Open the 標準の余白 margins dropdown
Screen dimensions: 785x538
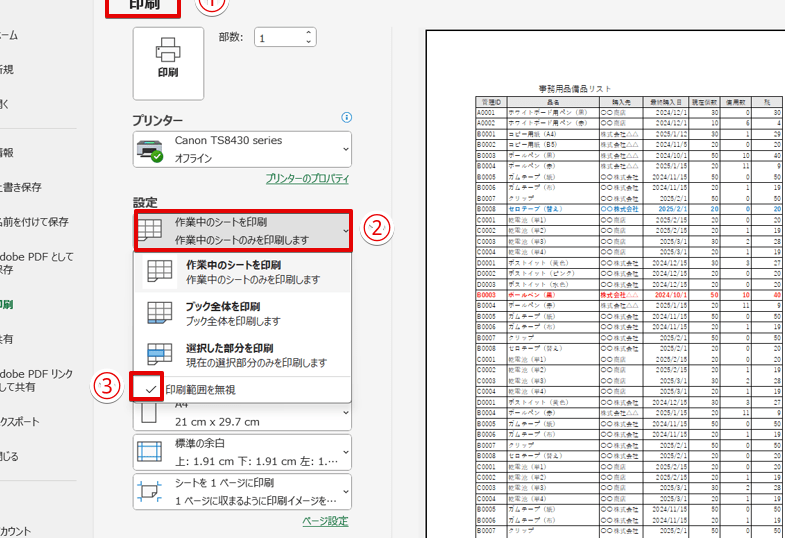tap(242, 452)
